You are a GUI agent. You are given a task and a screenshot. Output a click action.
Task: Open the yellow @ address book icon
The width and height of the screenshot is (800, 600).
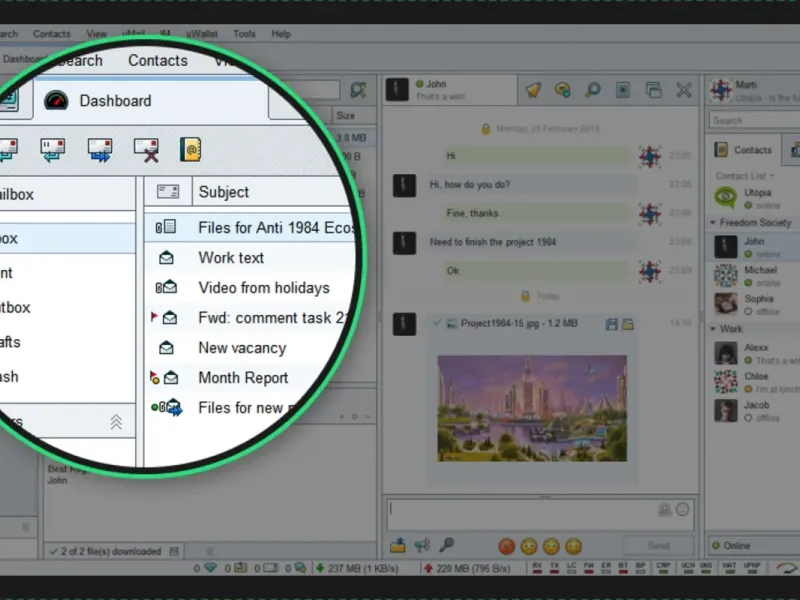(x=190, y=149)
